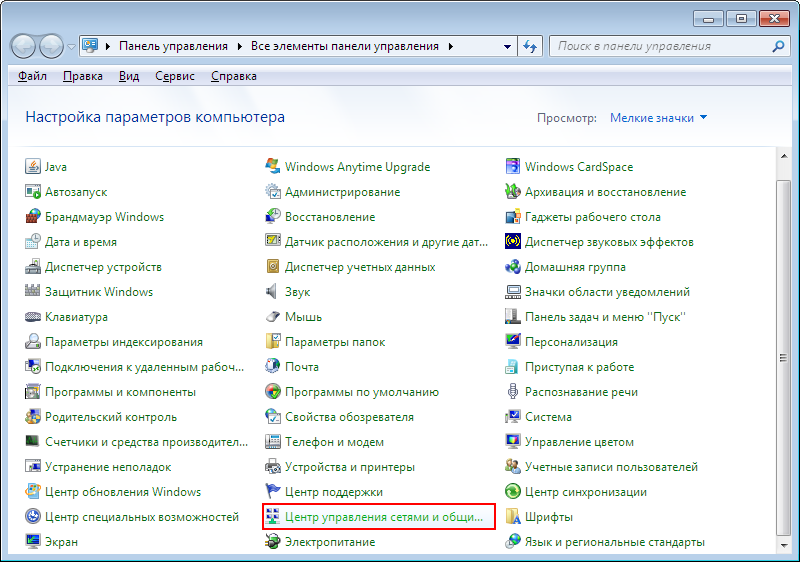800x562 pixels.
Task: Open the Учетные записи пользователей link
Action: (611, 467)
